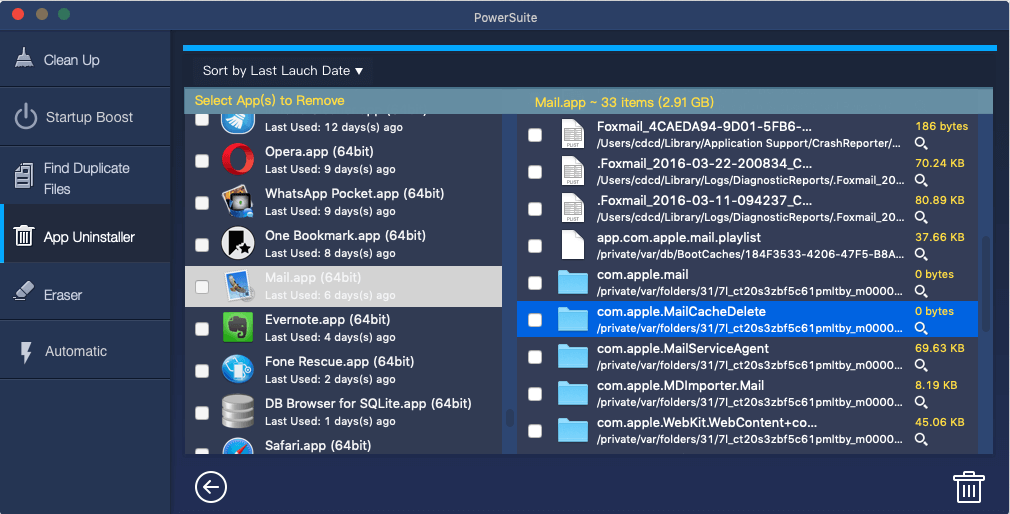Click the One Bookmark app icon
1010x514 pixels.
pos(238,243)
